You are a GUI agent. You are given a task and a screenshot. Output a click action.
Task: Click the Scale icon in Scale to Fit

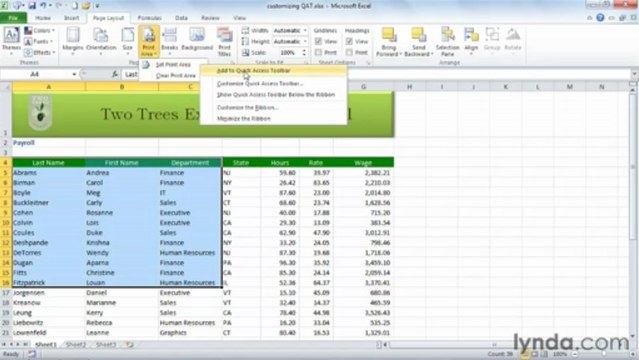click(x=245, y=53)
